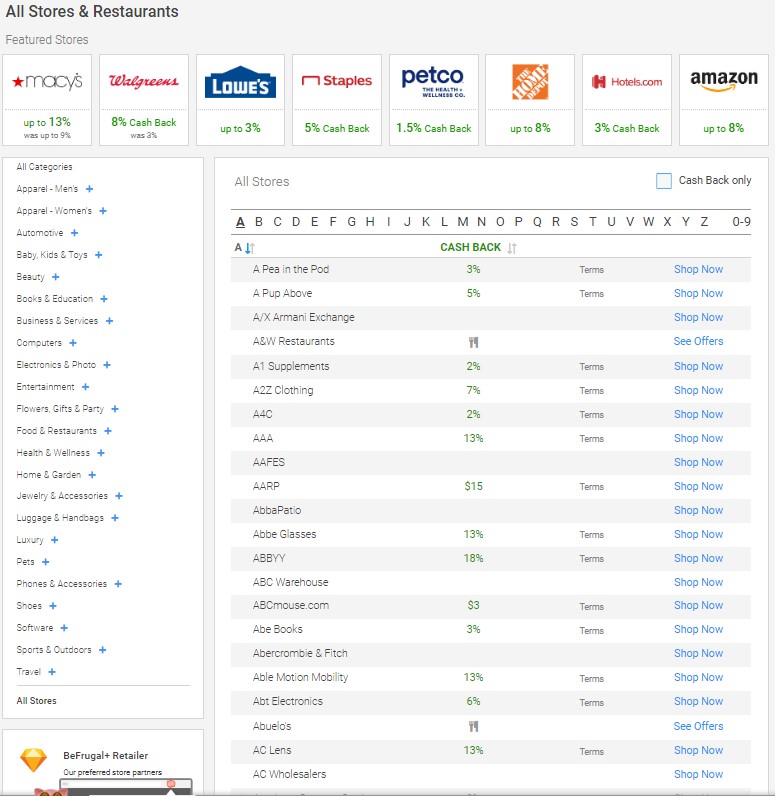
Task: Open the ABCmouse.com store name
Action: pos(291,605)
